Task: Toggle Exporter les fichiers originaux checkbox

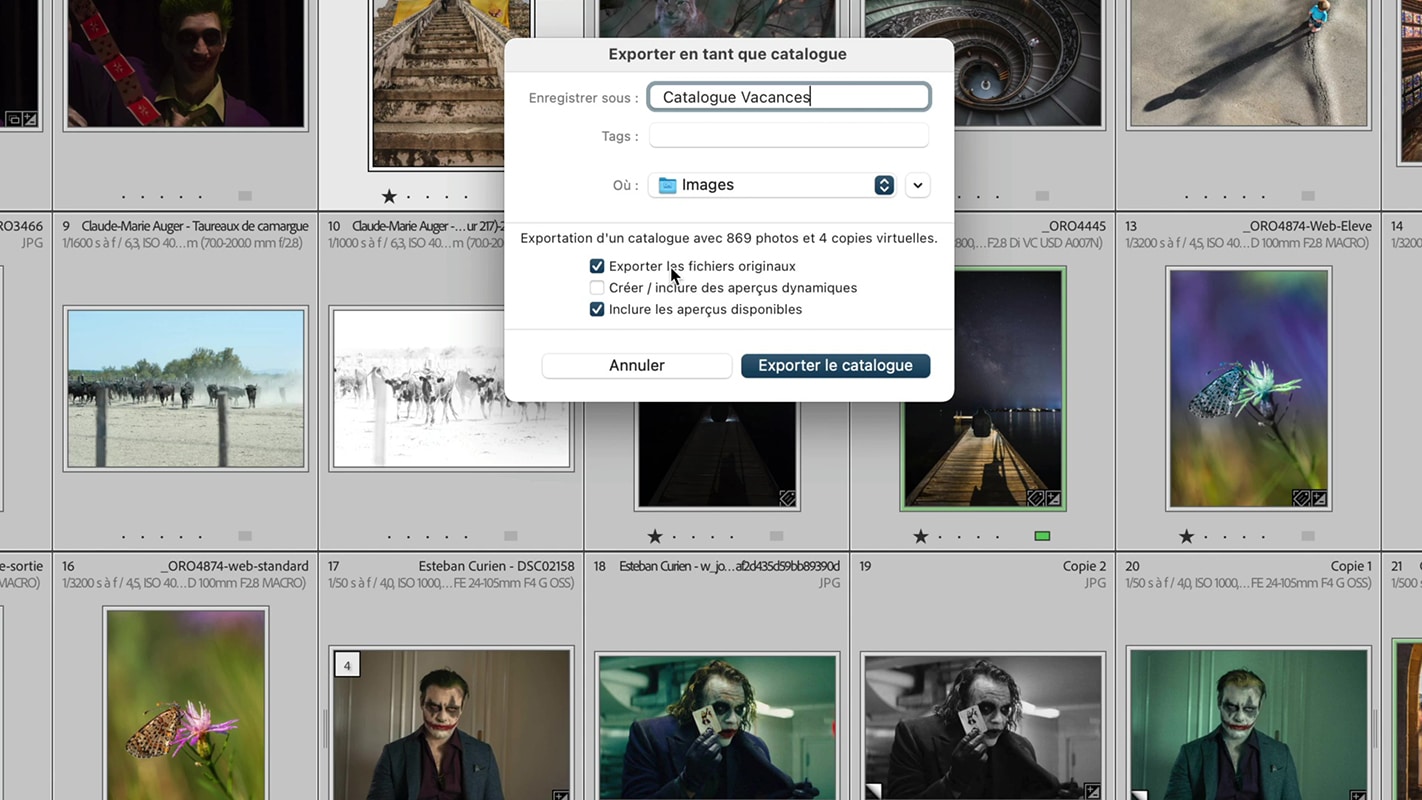Action: pos(597,266)
